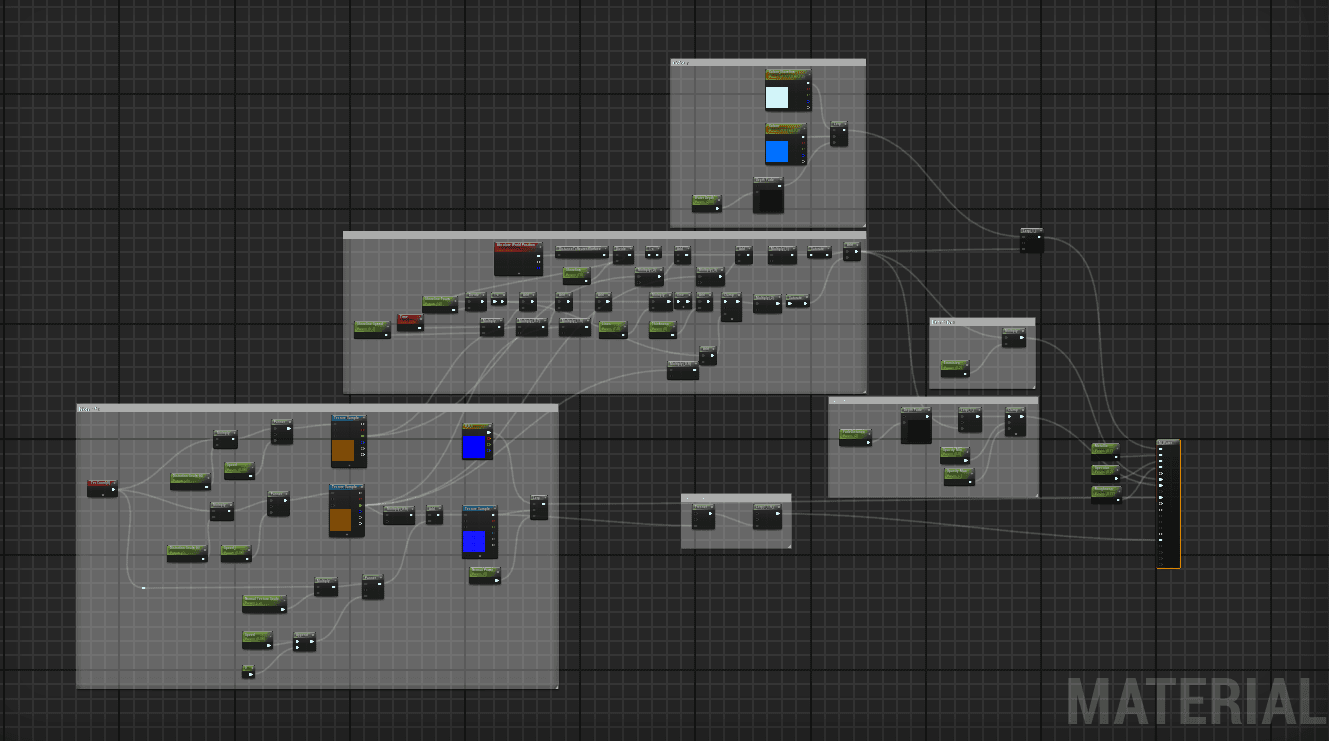
Task: Select the orange-outlined material output node
Action: 1168,504
